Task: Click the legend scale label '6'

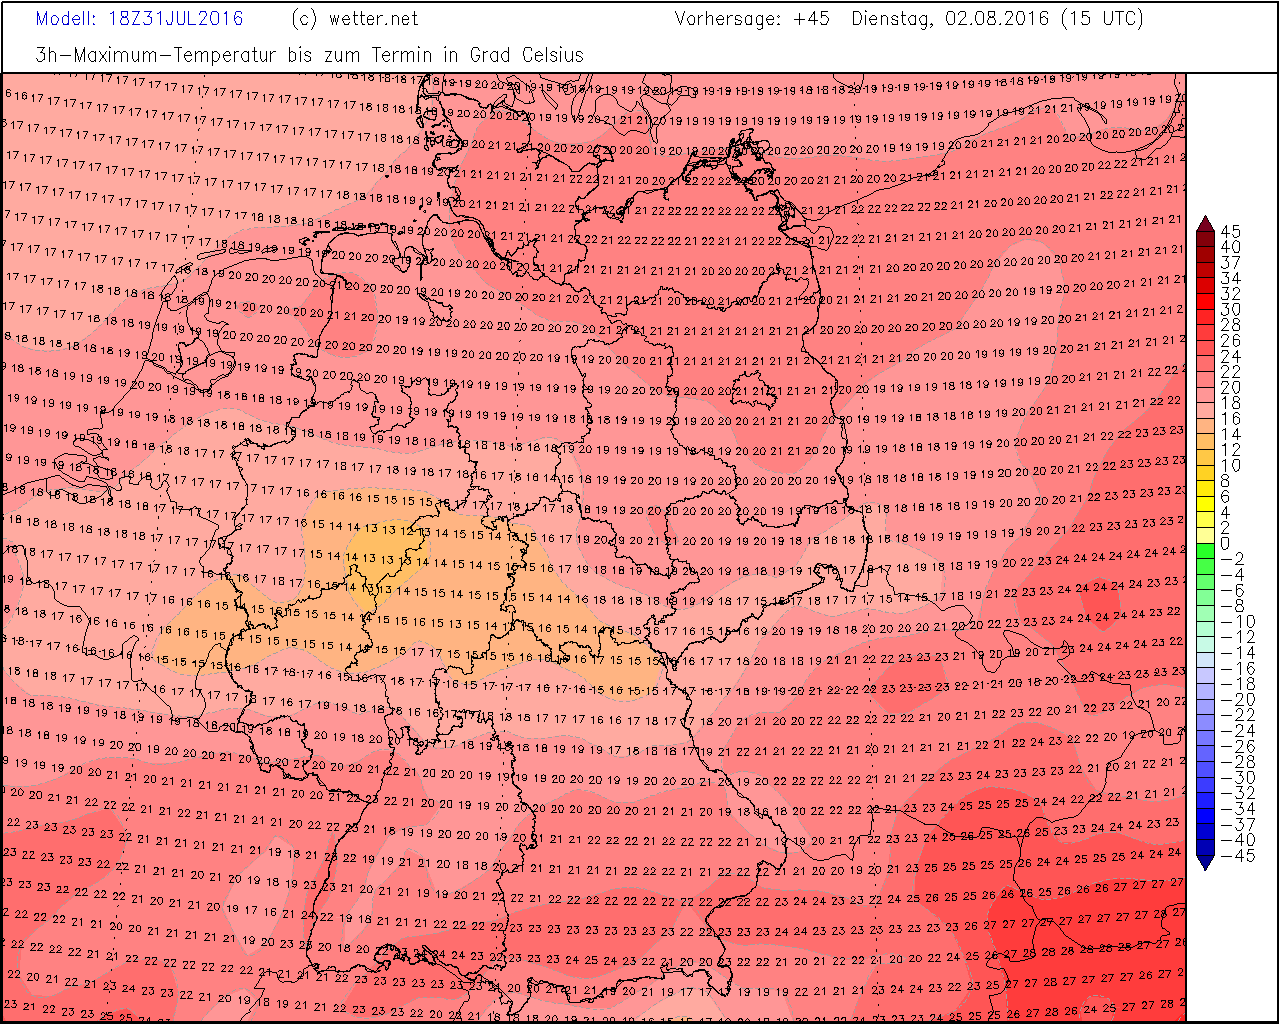Action: coord(1226,497)
